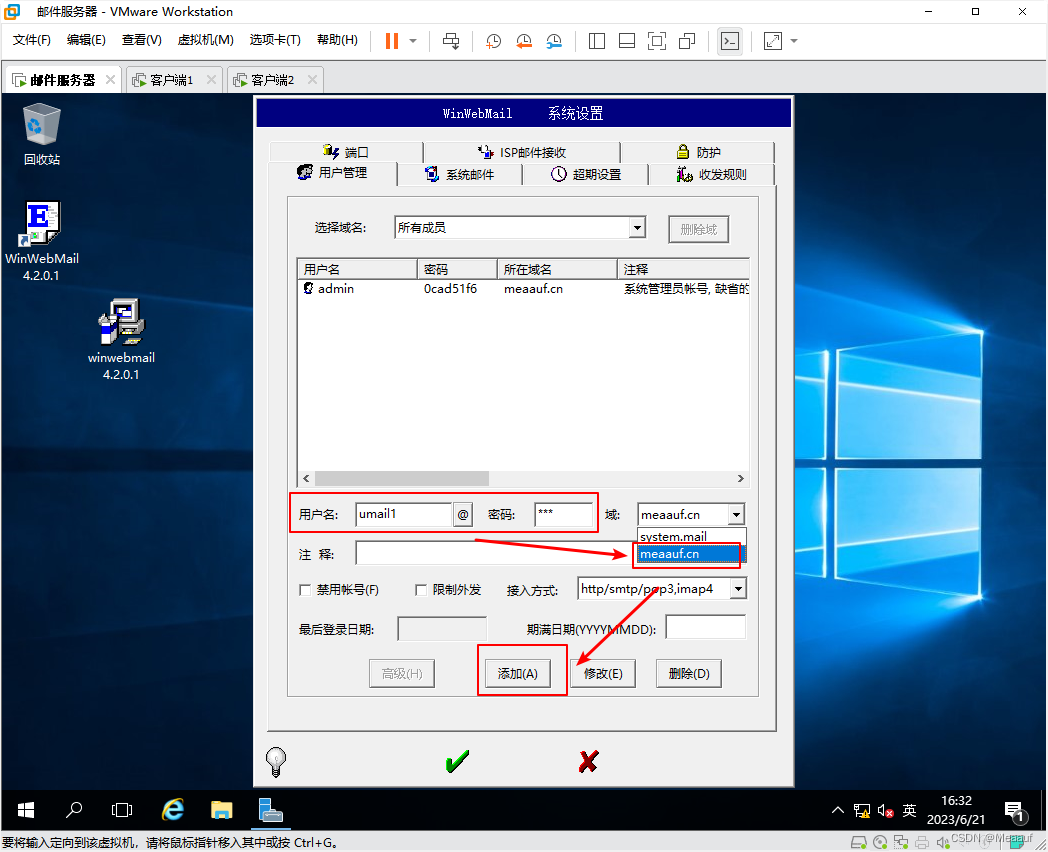
Task: Open the taskbar search icon
Action: [74, 810]
